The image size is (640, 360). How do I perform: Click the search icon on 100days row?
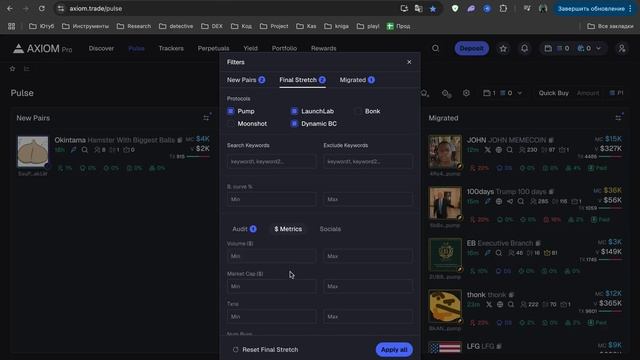coord(521,201)
